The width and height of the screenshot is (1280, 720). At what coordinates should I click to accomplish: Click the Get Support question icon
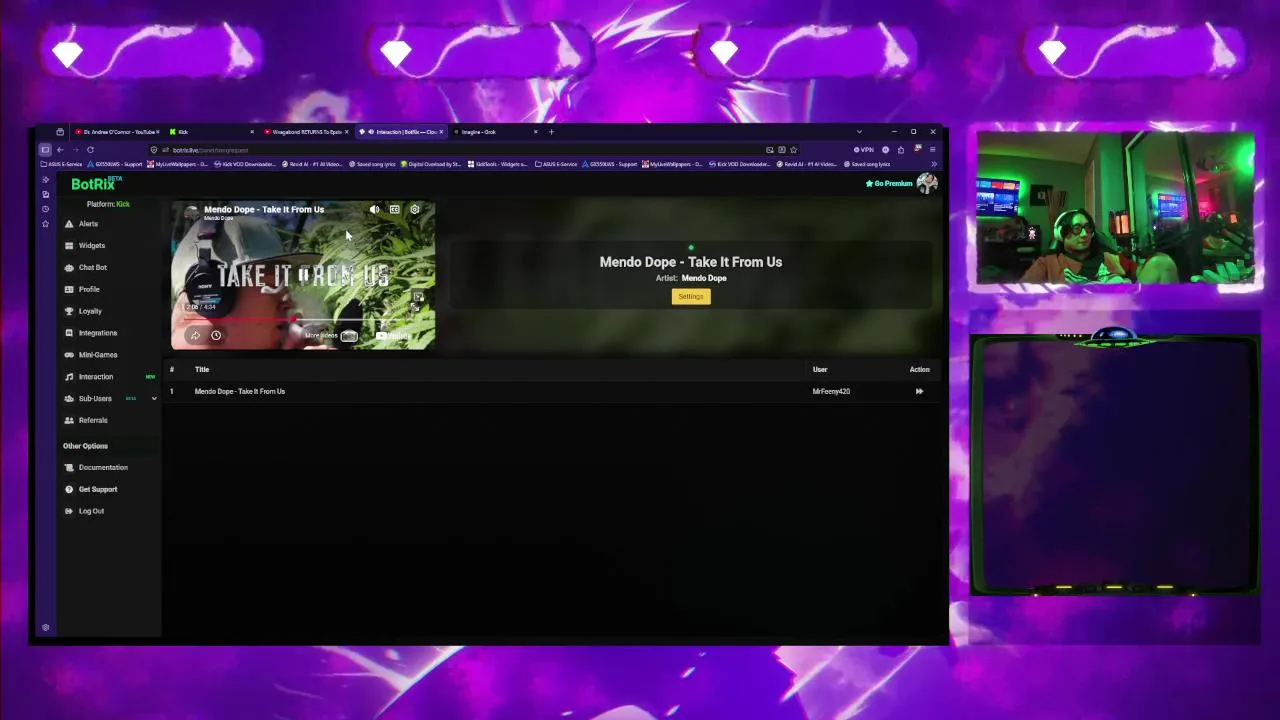click(69, 489)
